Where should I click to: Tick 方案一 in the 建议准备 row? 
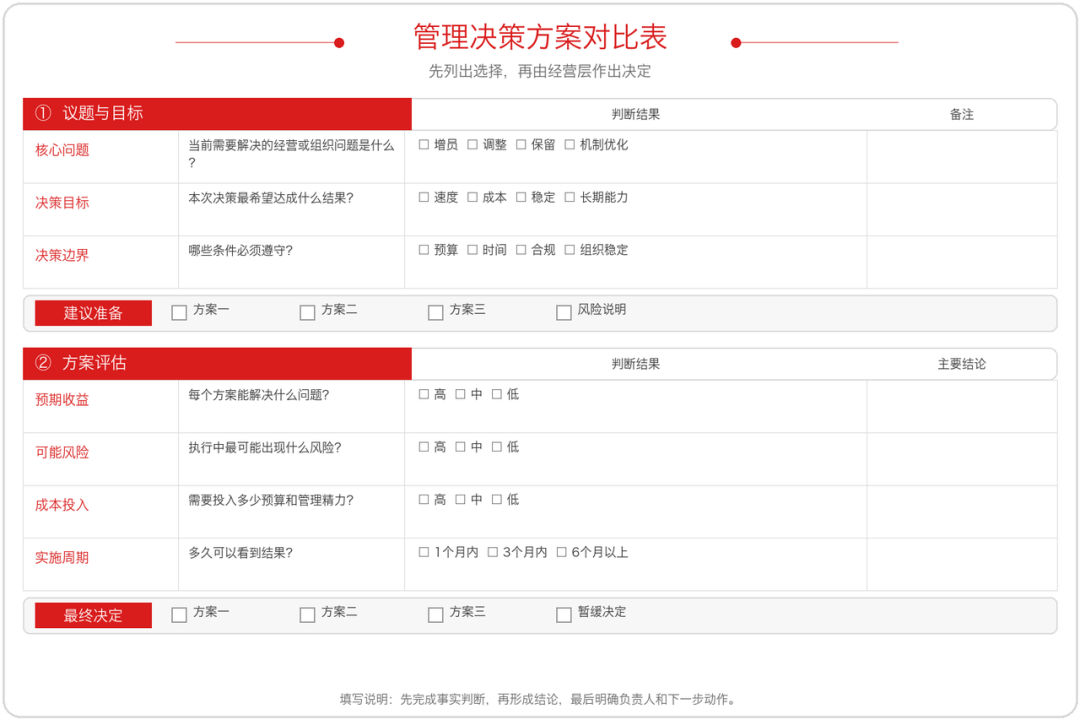coord(179,313)
